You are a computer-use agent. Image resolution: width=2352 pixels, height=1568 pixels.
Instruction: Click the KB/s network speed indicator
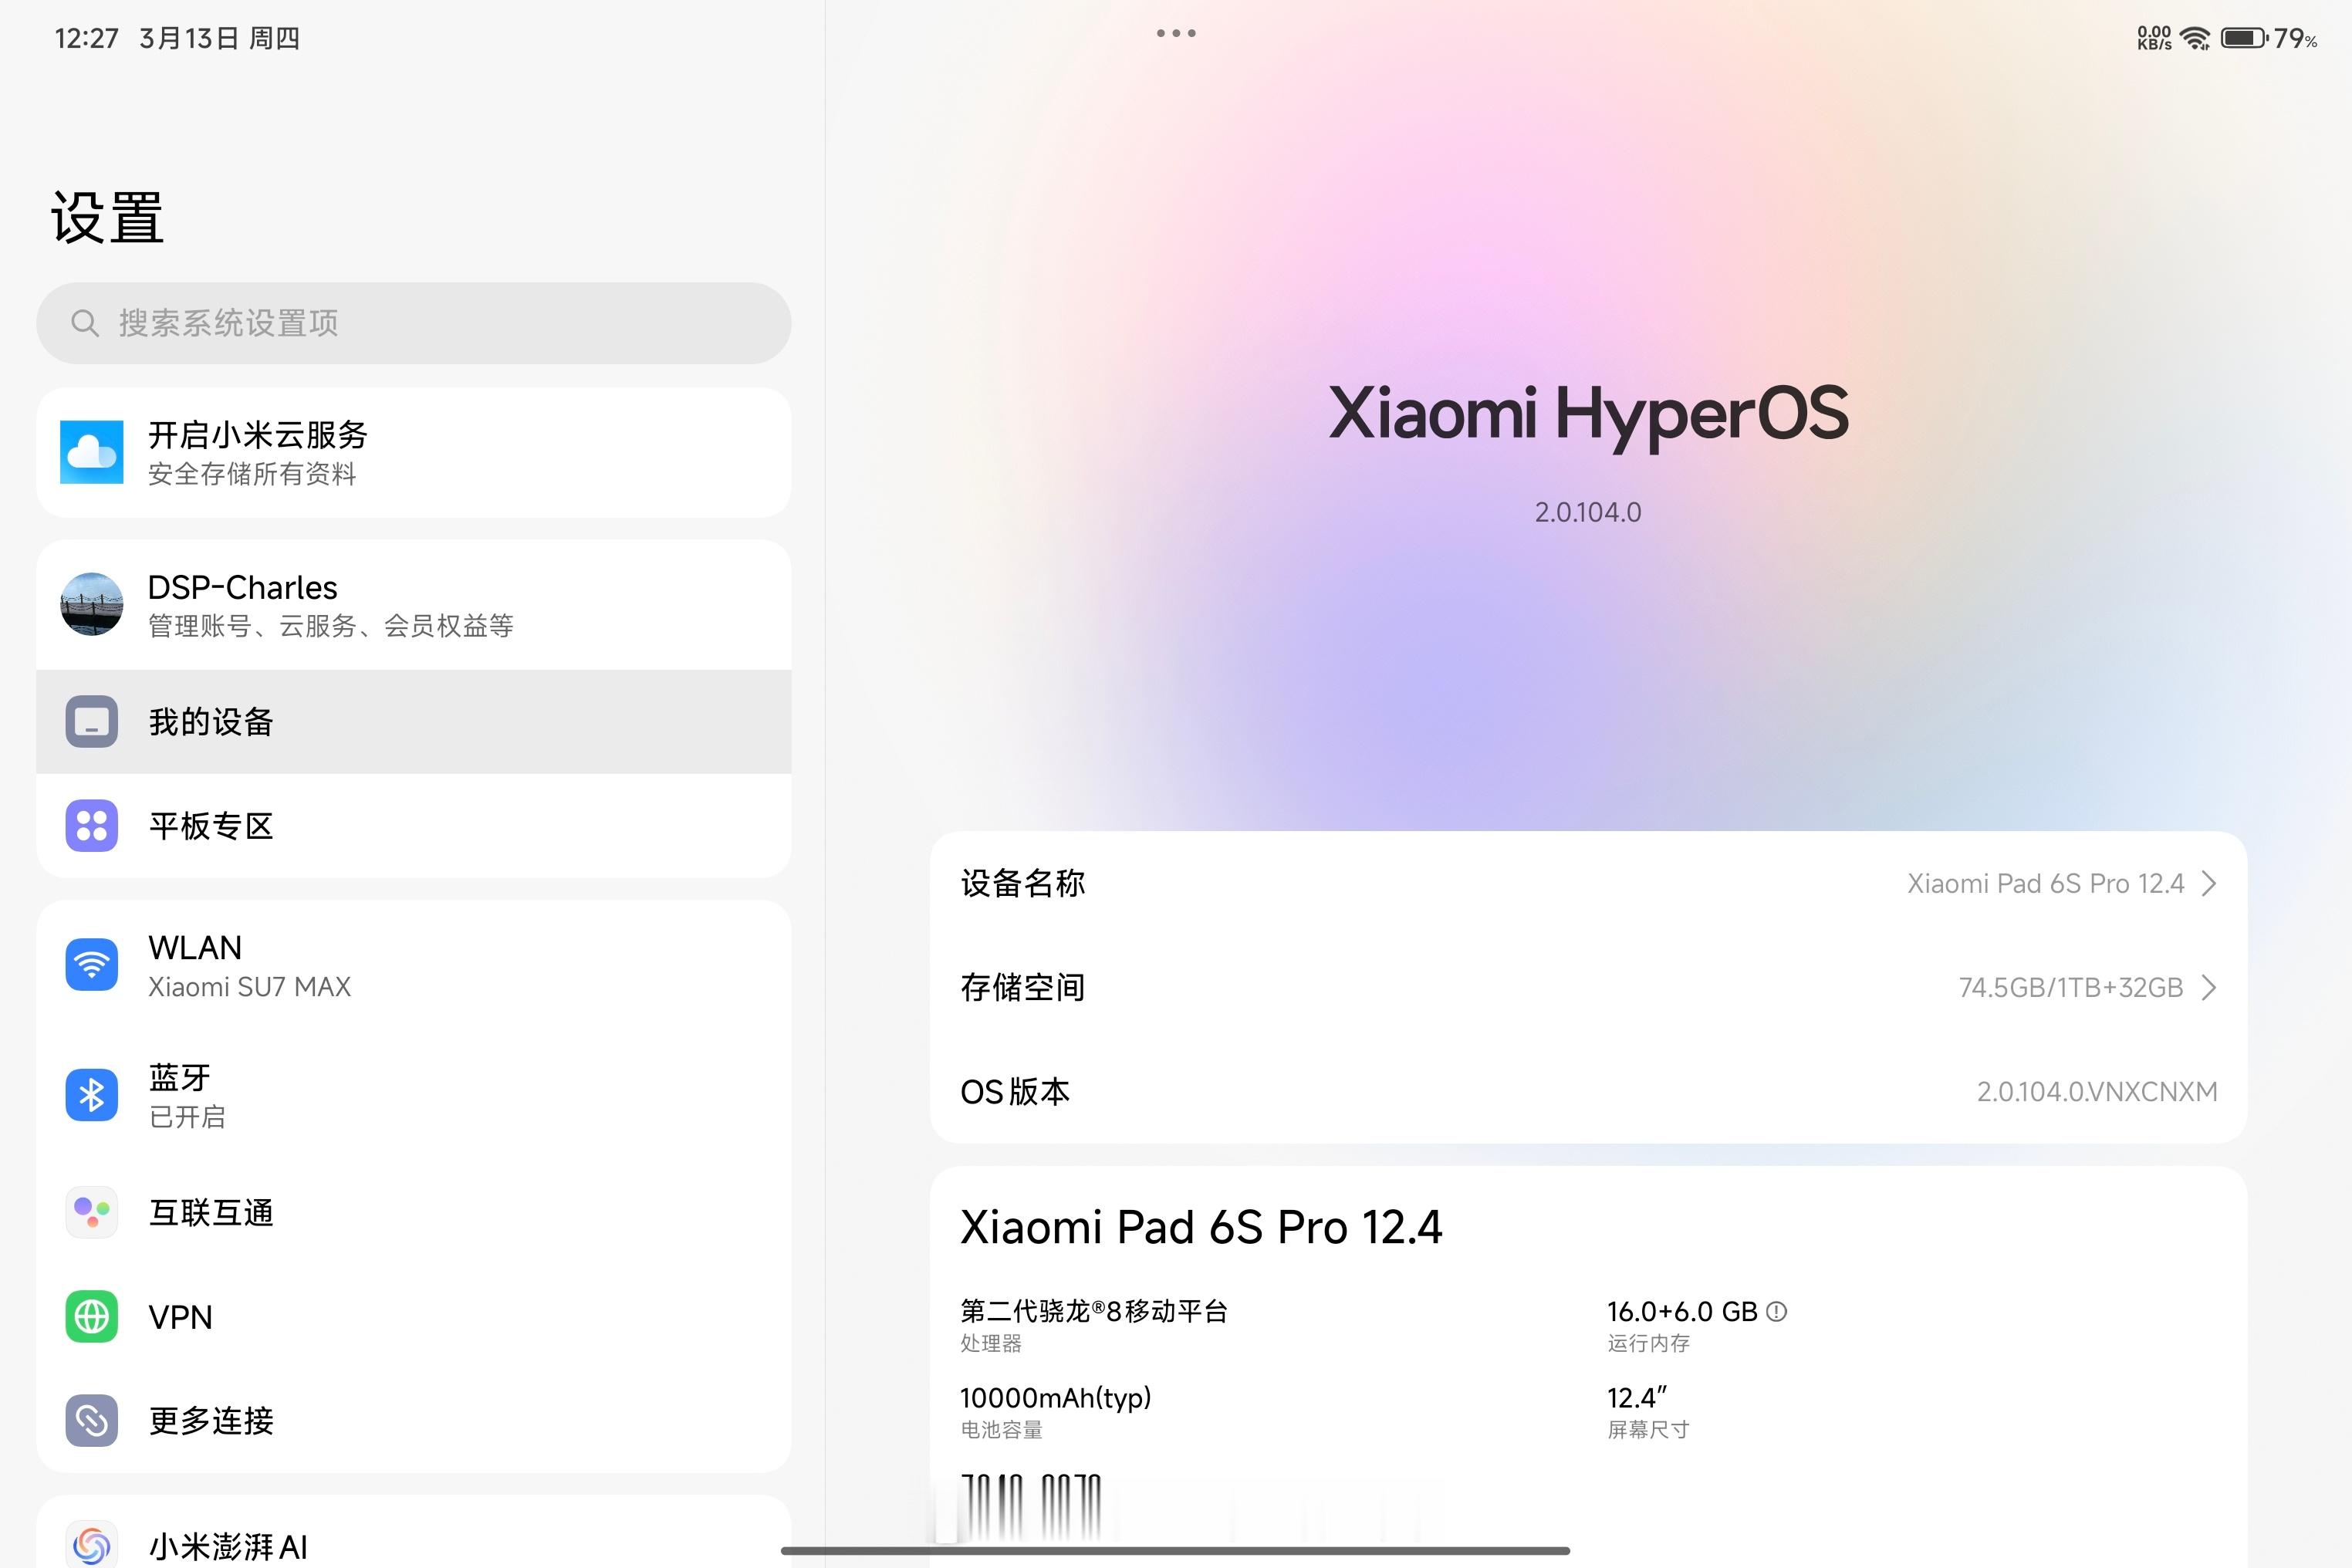point(2154,38)
